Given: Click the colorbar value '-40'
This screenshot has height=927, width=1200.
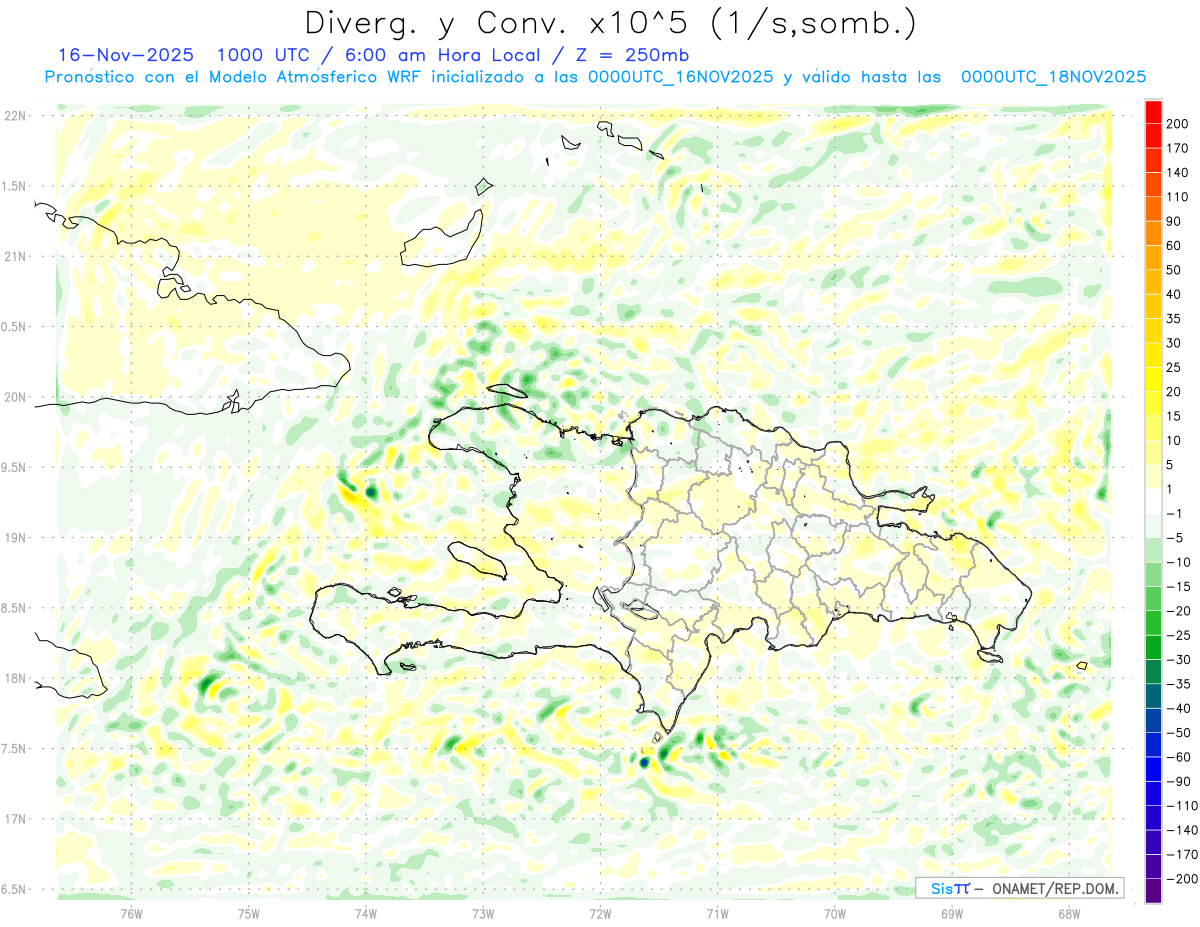Looking at the screenshot, I should point(1180,709).
